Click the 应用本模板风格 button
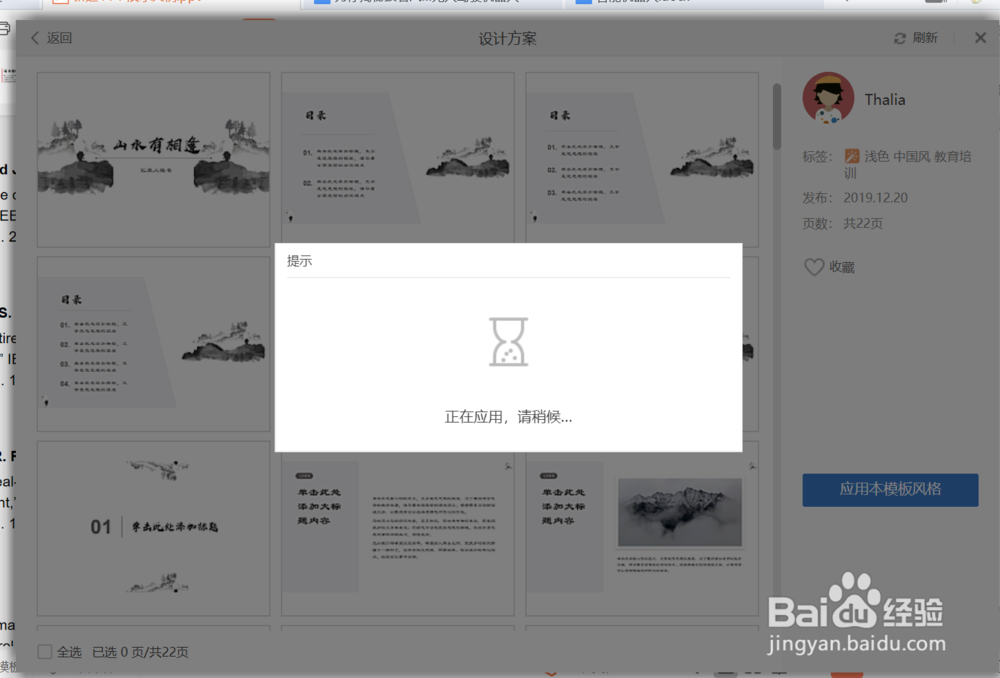This screenshot has height=678, width=1000. pos(890,490)
